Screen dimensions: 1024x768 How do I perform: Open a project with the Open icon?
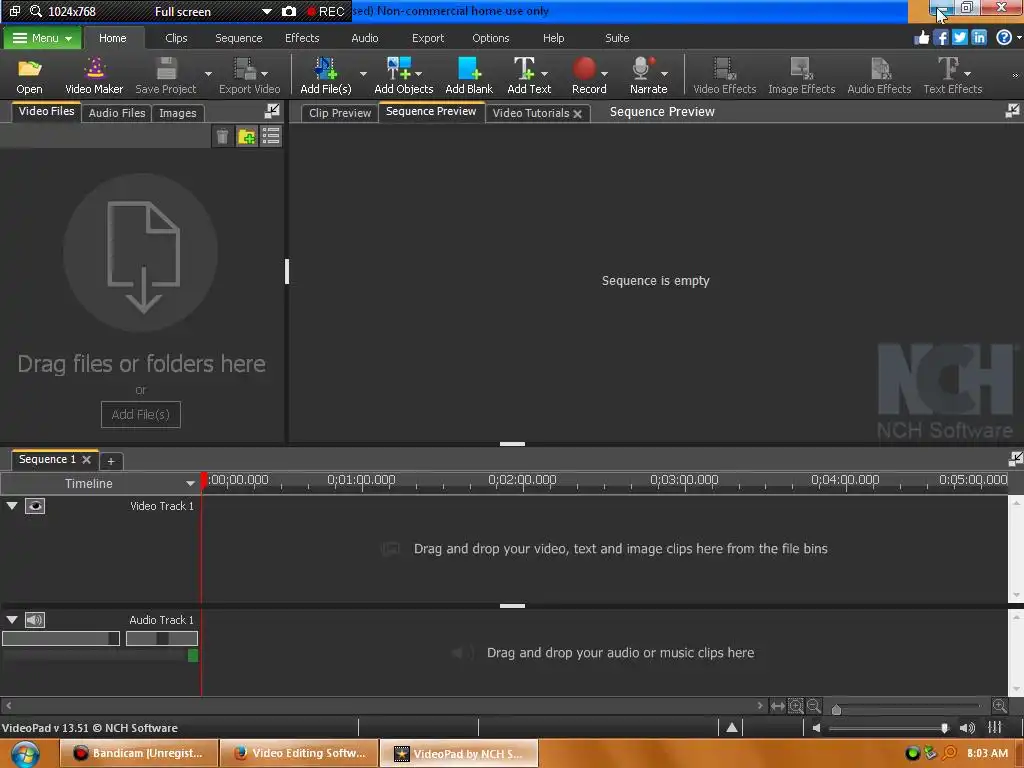click(29, 76)
